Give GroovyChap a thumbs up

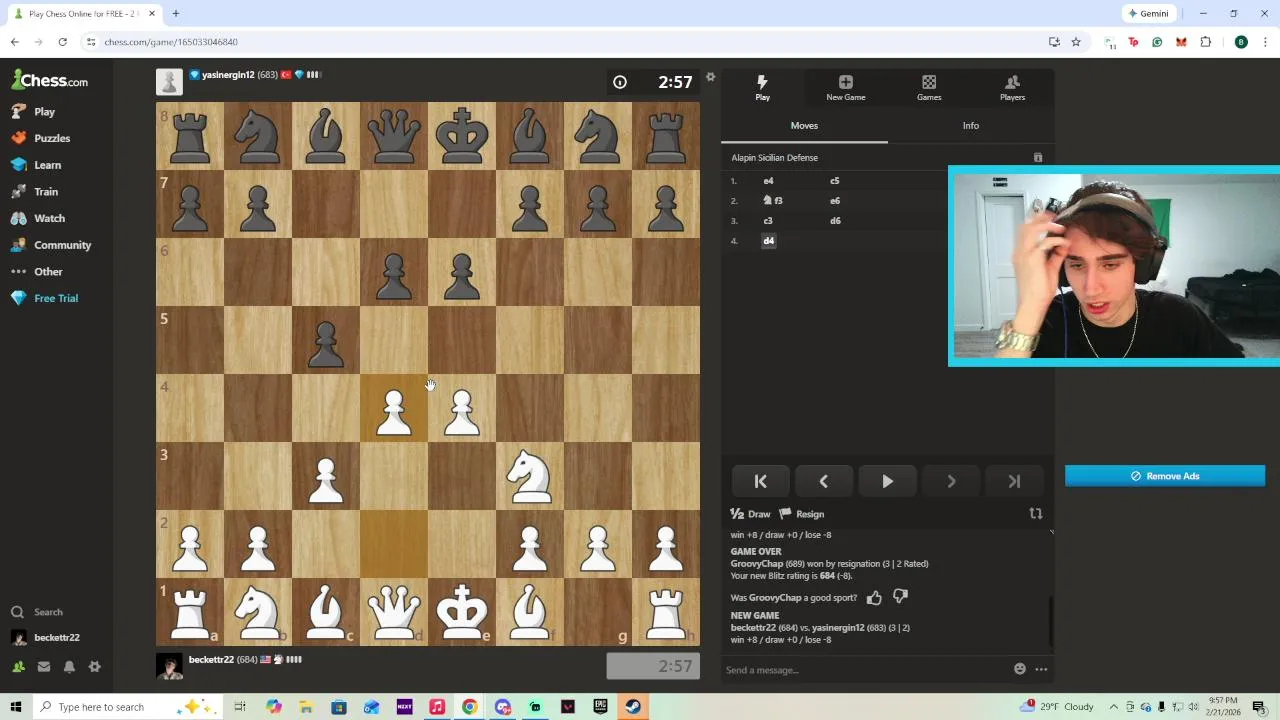tap(874, 598)
